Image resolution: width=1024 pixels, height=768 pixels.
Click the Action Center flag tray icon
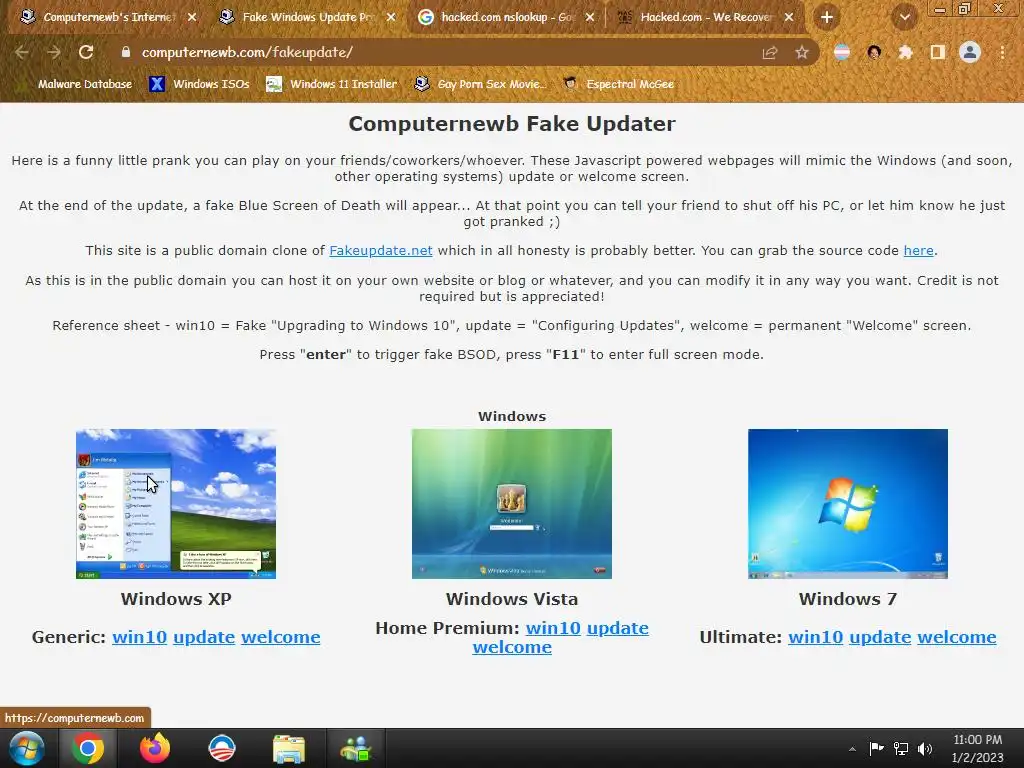(x=876, y=748)
